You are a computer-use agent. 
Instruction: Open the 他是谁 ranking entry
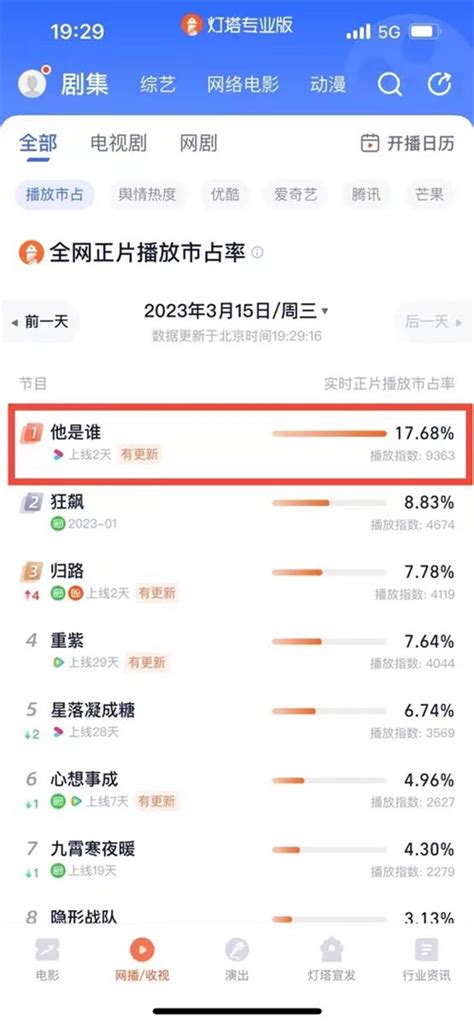[x=237, y=443]
